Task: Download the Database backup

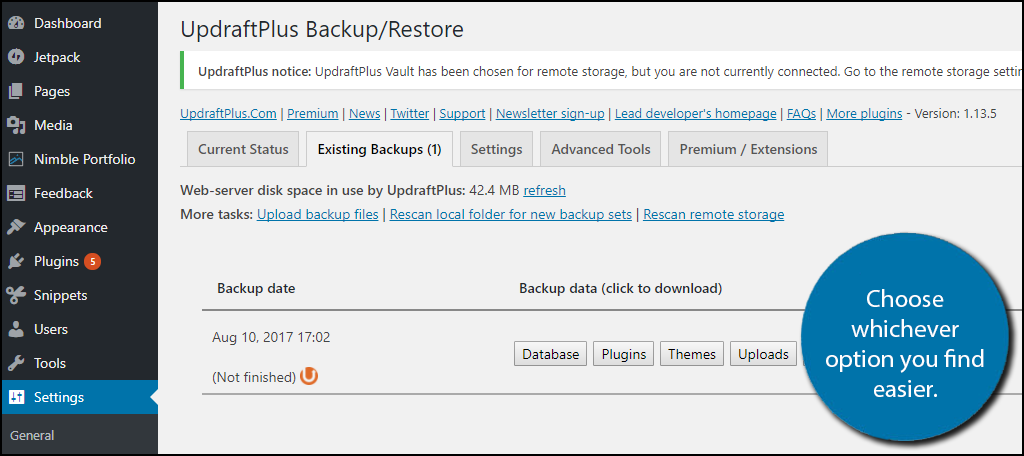Action: coord(551,354)
